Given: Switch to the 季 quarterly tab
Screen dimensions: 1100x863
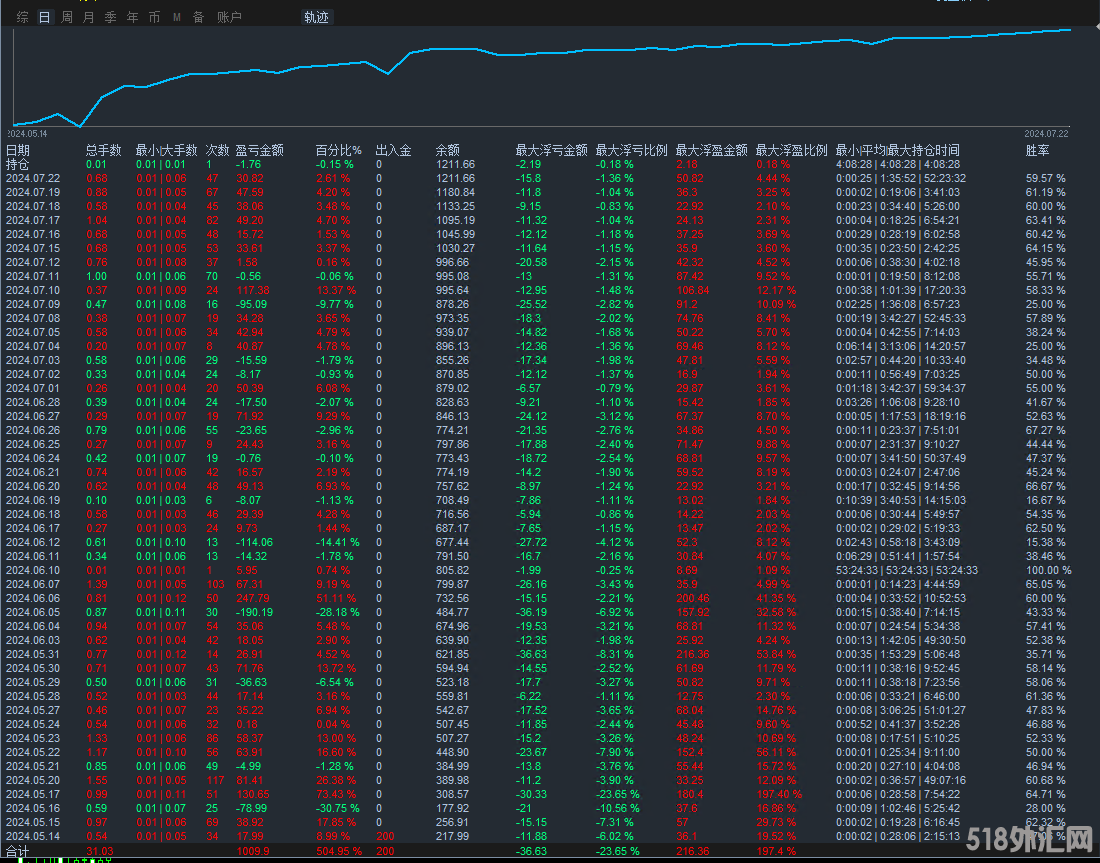Looking at the screenshot, I should 111,17.
